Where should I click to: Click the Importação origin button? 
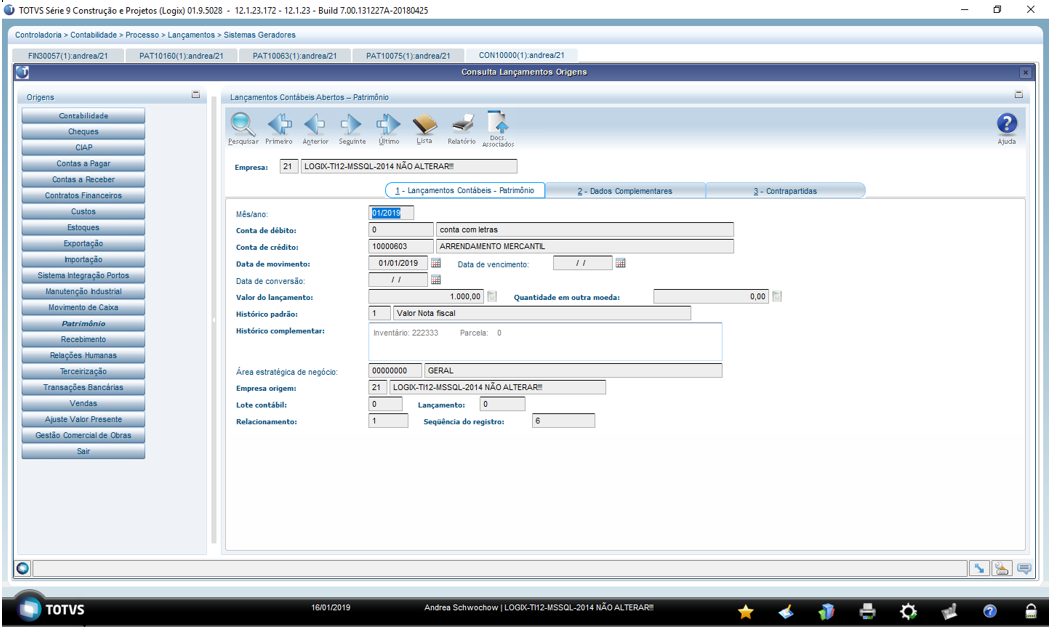(x=83, y=260)
